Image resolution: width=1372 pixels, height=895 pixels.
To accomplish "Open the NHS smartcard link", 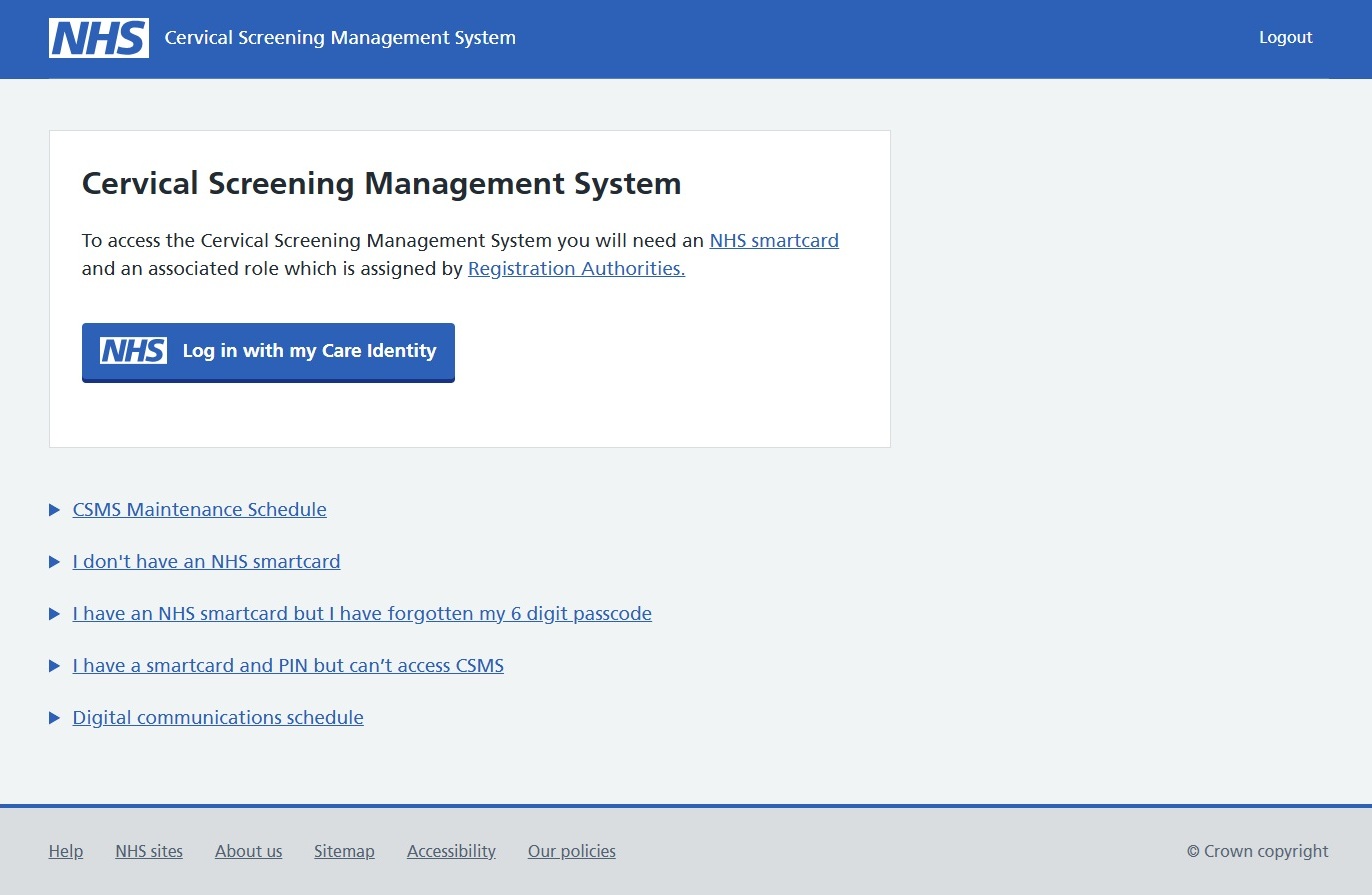I will 774,240.
